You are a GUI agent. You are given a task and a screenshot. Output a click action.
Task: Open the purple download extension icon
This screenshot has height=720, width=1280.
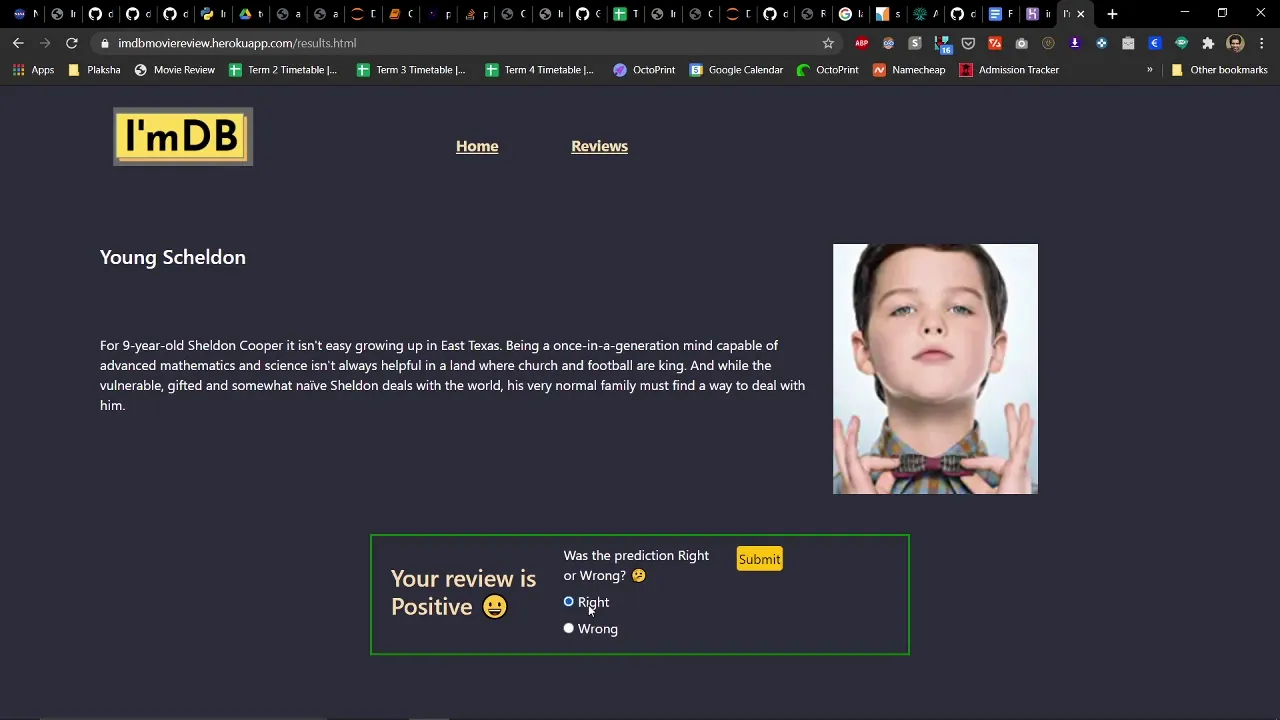coord(1075,43)
